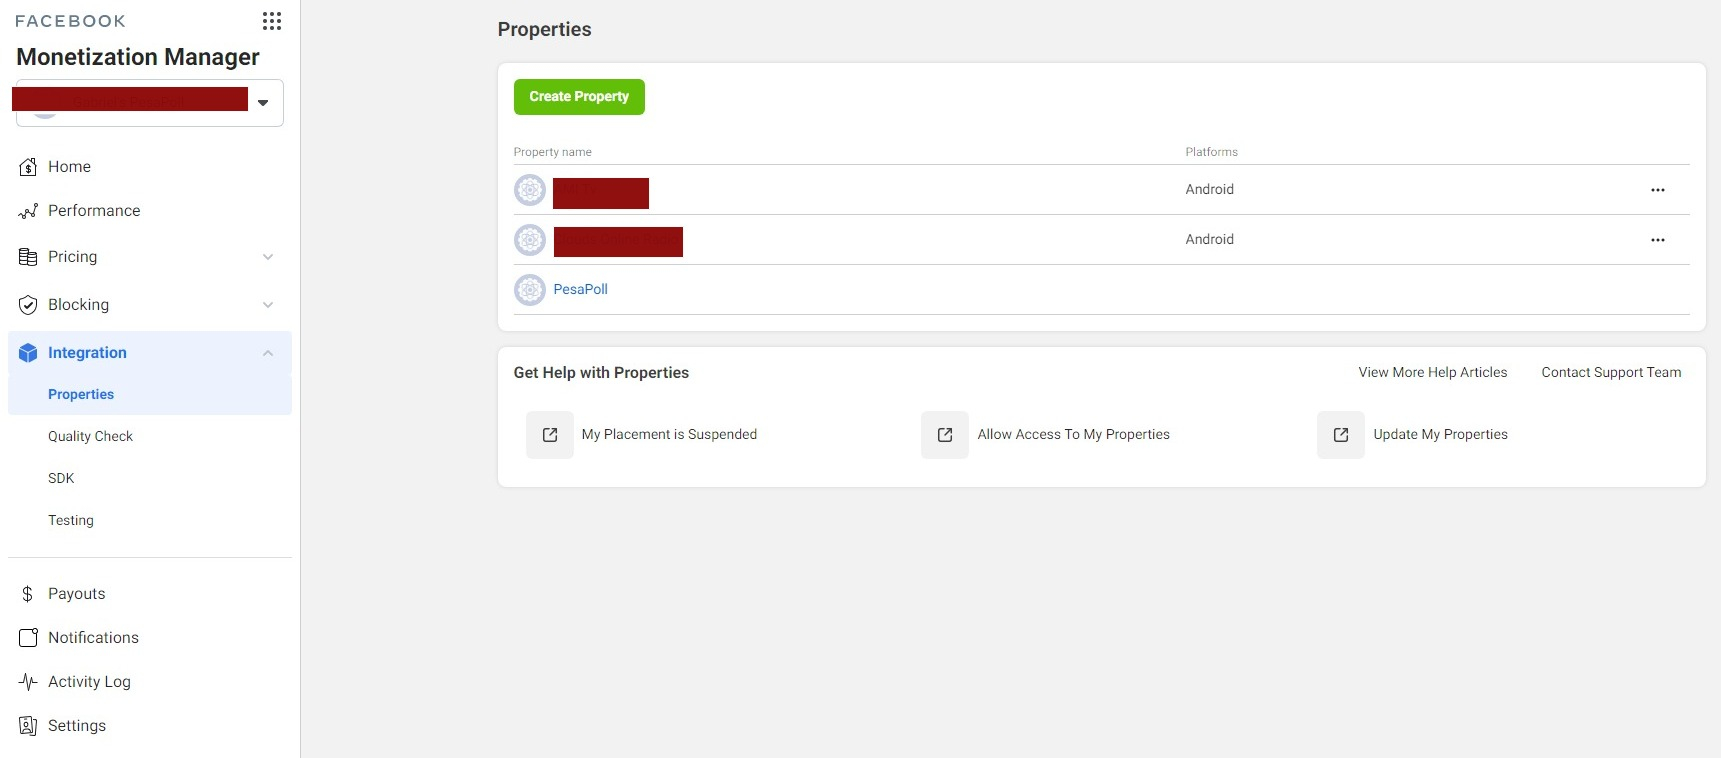
Task: Click the PesaPoll property icon
Action: point(530,290)
